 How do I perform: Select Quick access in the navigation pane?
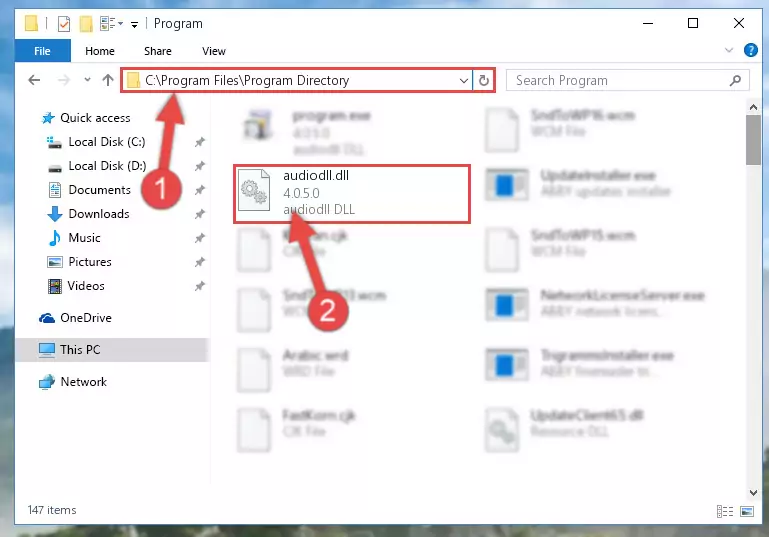pos(86,118)
